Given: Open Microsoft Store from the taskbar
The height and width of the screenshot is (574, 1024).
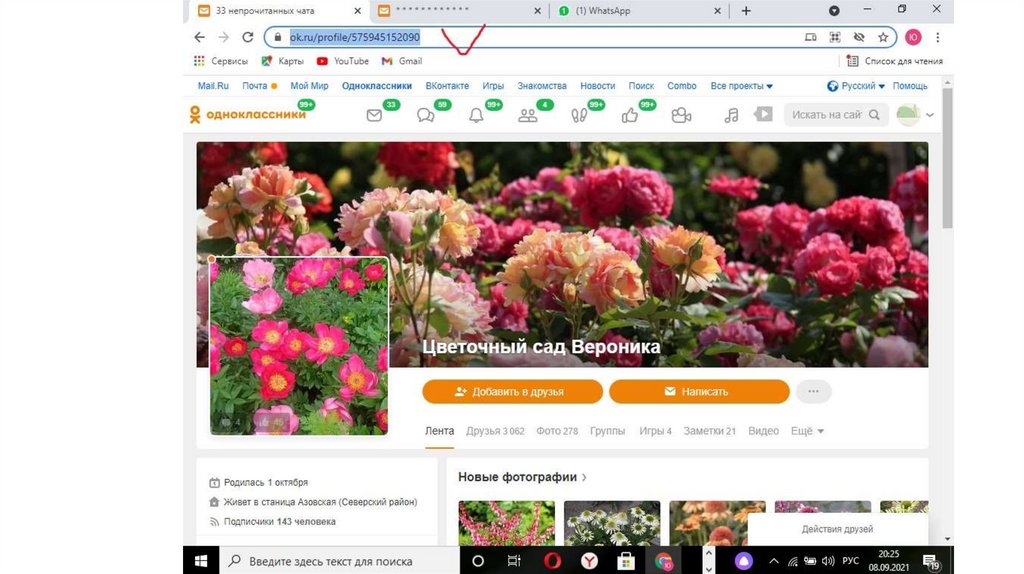Looking at the screenshot, I should click(626, 561).
